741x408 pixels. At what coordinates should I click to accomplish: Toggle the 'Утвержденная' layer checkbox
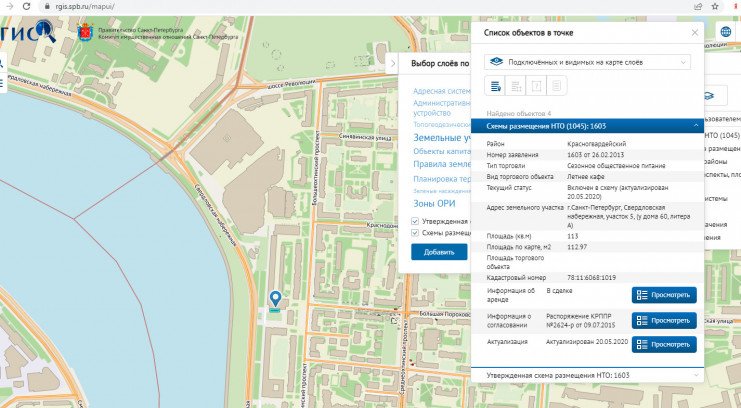pos(415,220)
